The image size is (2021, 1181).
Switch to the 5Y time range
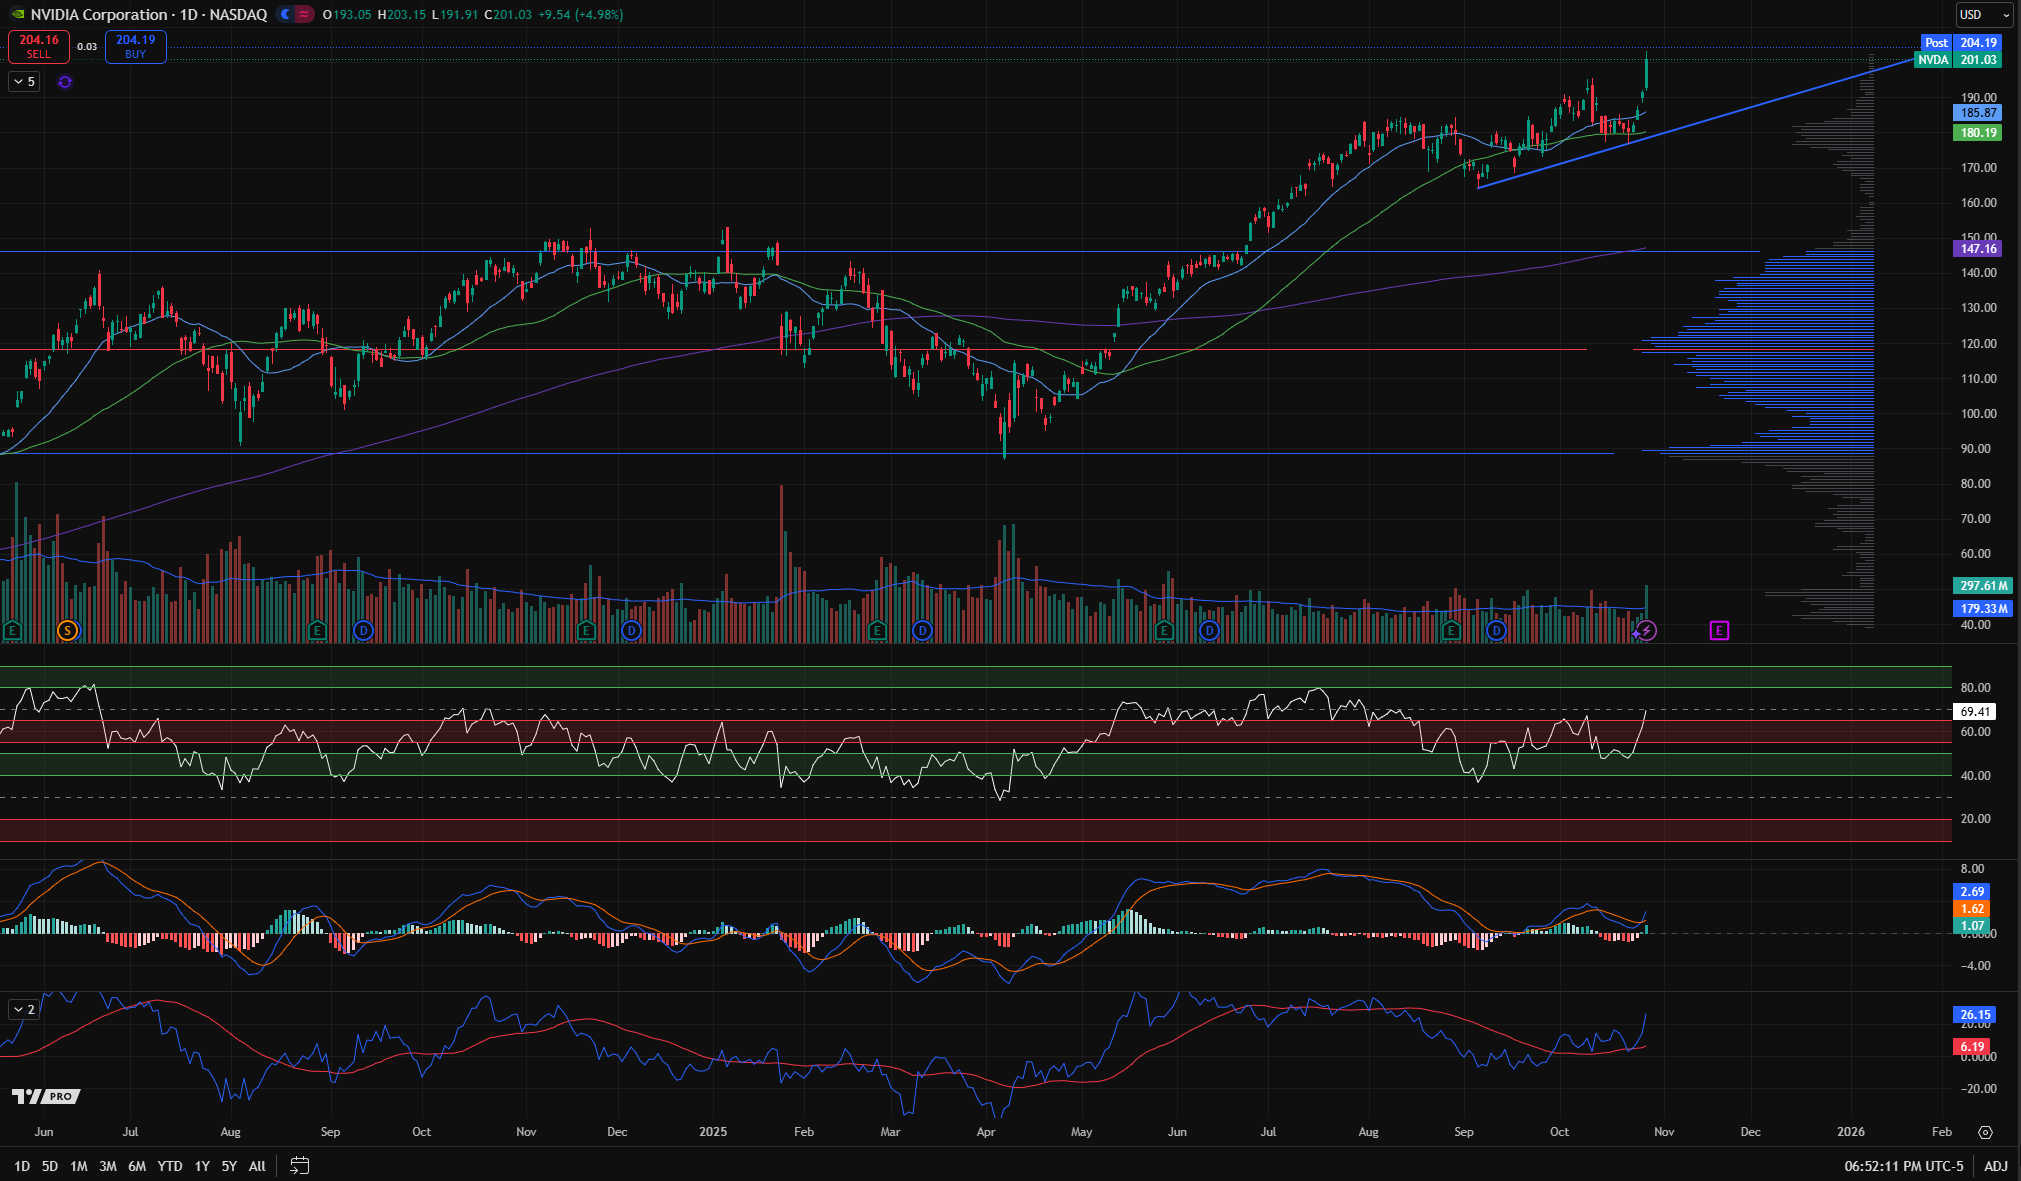229,1166
